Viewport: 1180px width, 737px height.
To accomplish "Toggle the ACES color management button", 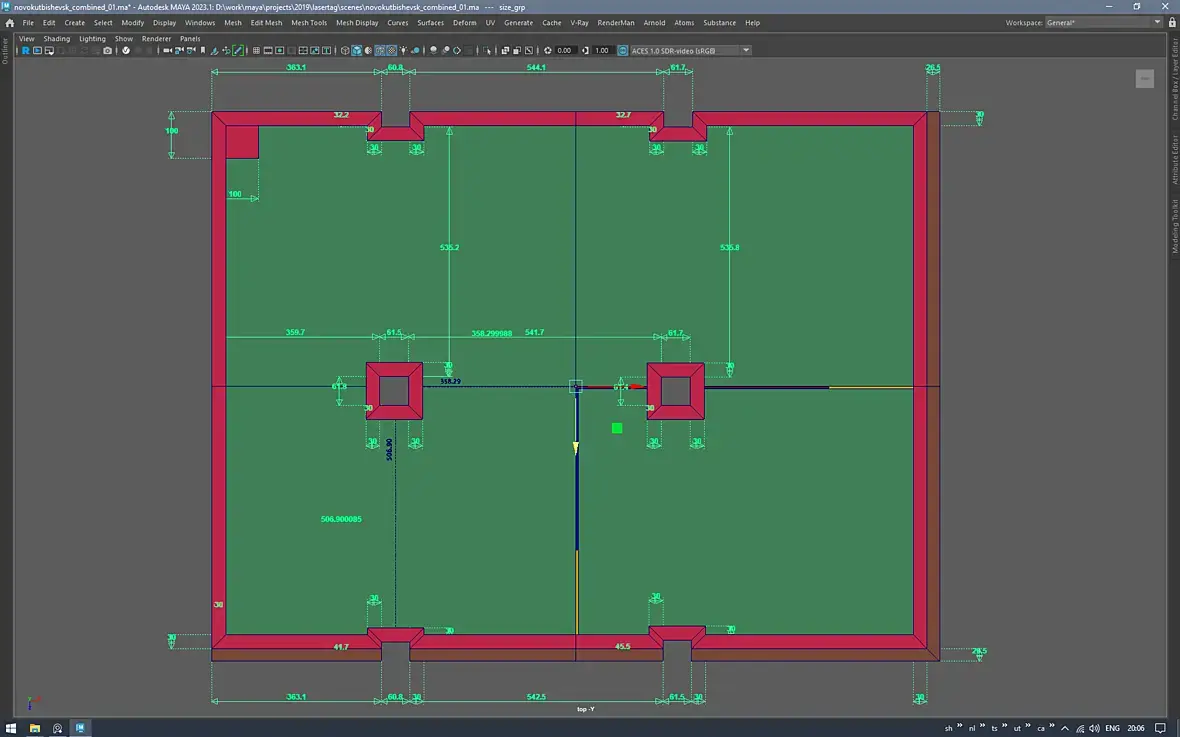I will tap(622, 50).
